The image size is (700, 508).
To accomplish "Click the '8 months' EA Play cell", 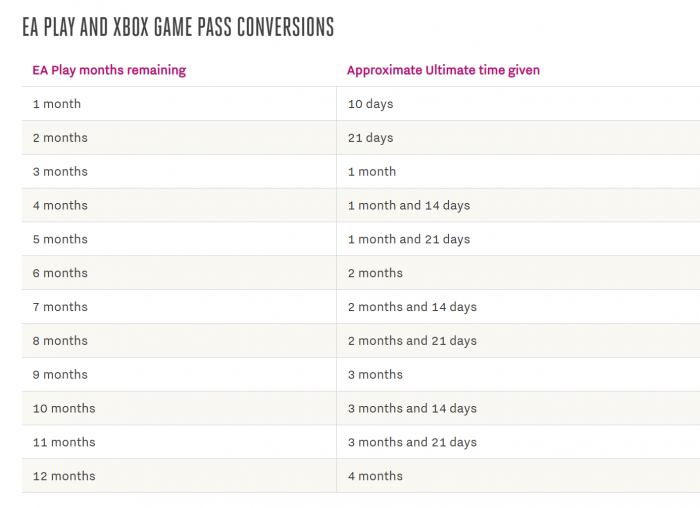I will 60,341.
